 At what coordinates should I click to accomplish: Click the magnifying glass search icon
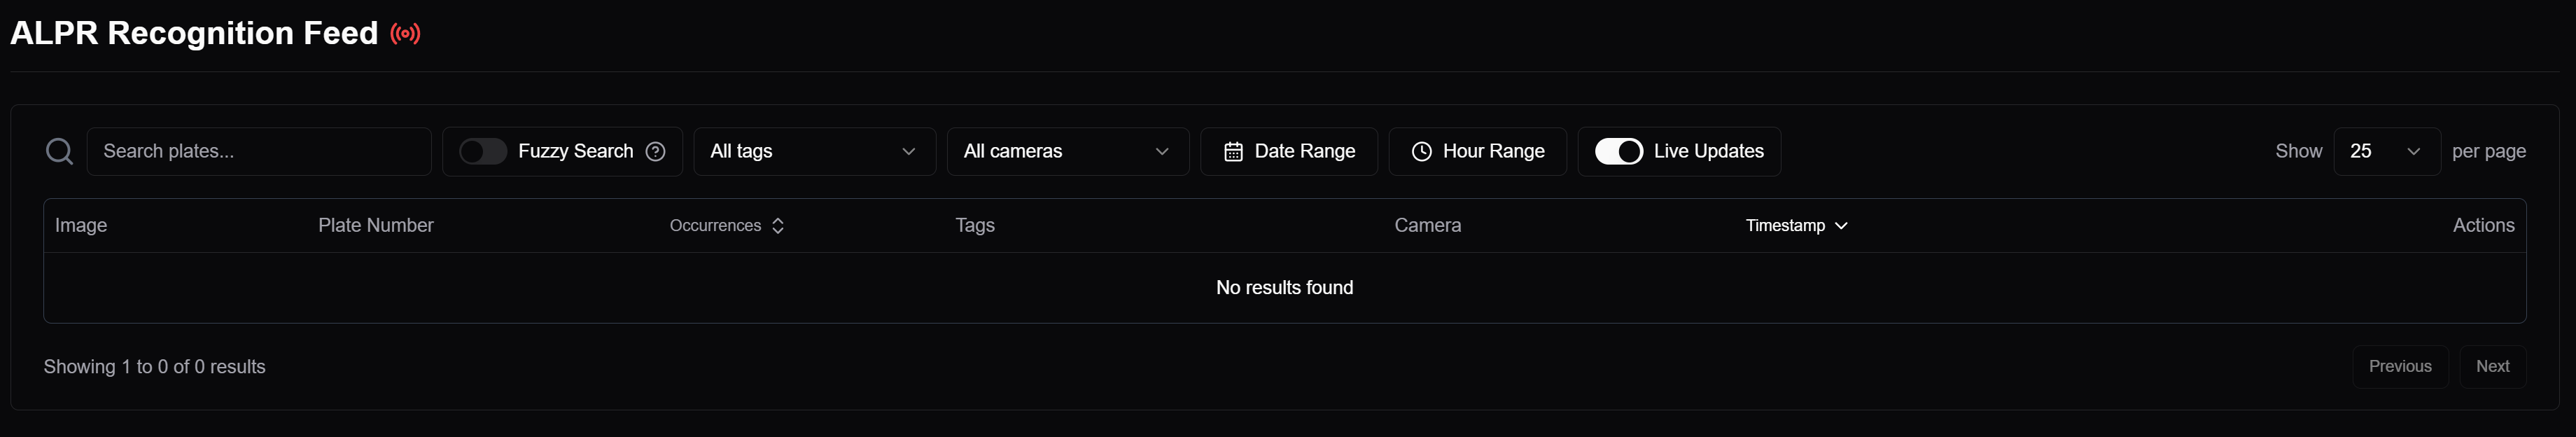pyautogui.click(x=60, y=152)
